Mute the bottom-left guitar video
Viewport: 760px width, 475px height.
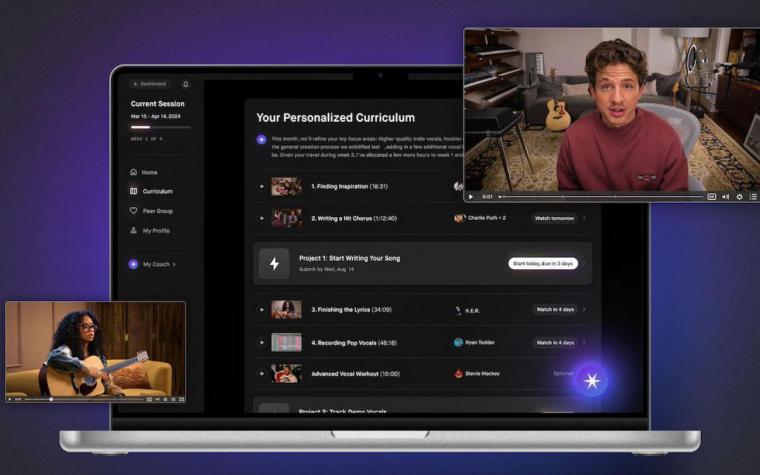pos(158,399)
